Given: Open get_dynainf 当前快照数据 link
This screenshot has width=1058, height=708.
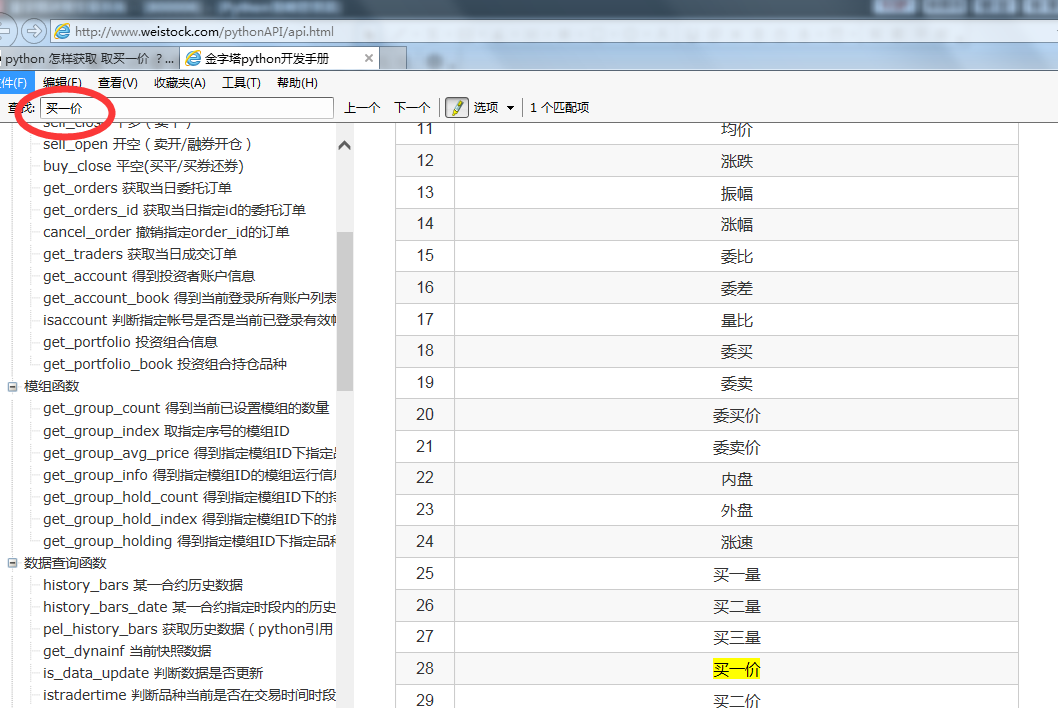Looking at the screenshot, I should point(127,651).
